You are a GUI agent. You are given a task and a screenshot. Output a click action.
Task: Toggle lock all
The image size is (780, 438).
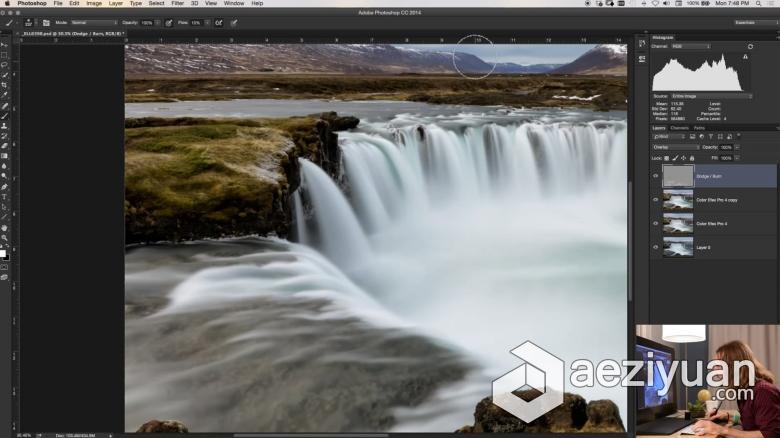691,158
